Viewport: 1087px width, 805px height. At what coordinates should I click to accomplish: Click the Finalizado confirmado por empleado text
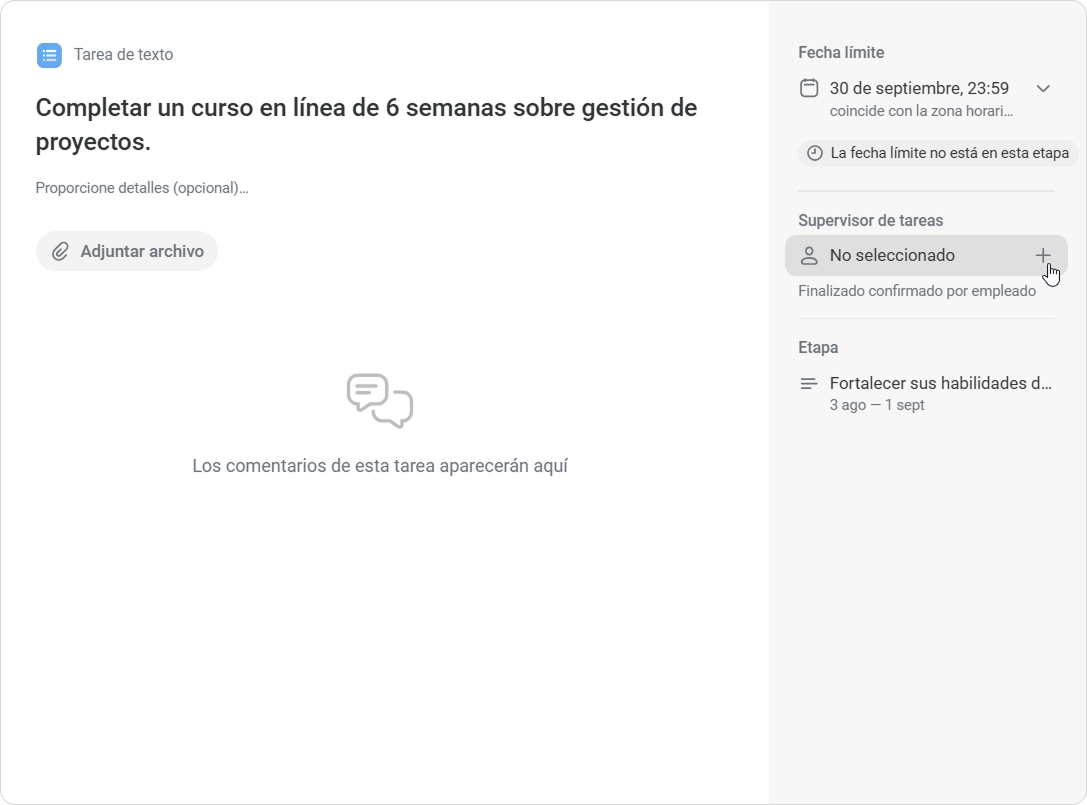917,291
